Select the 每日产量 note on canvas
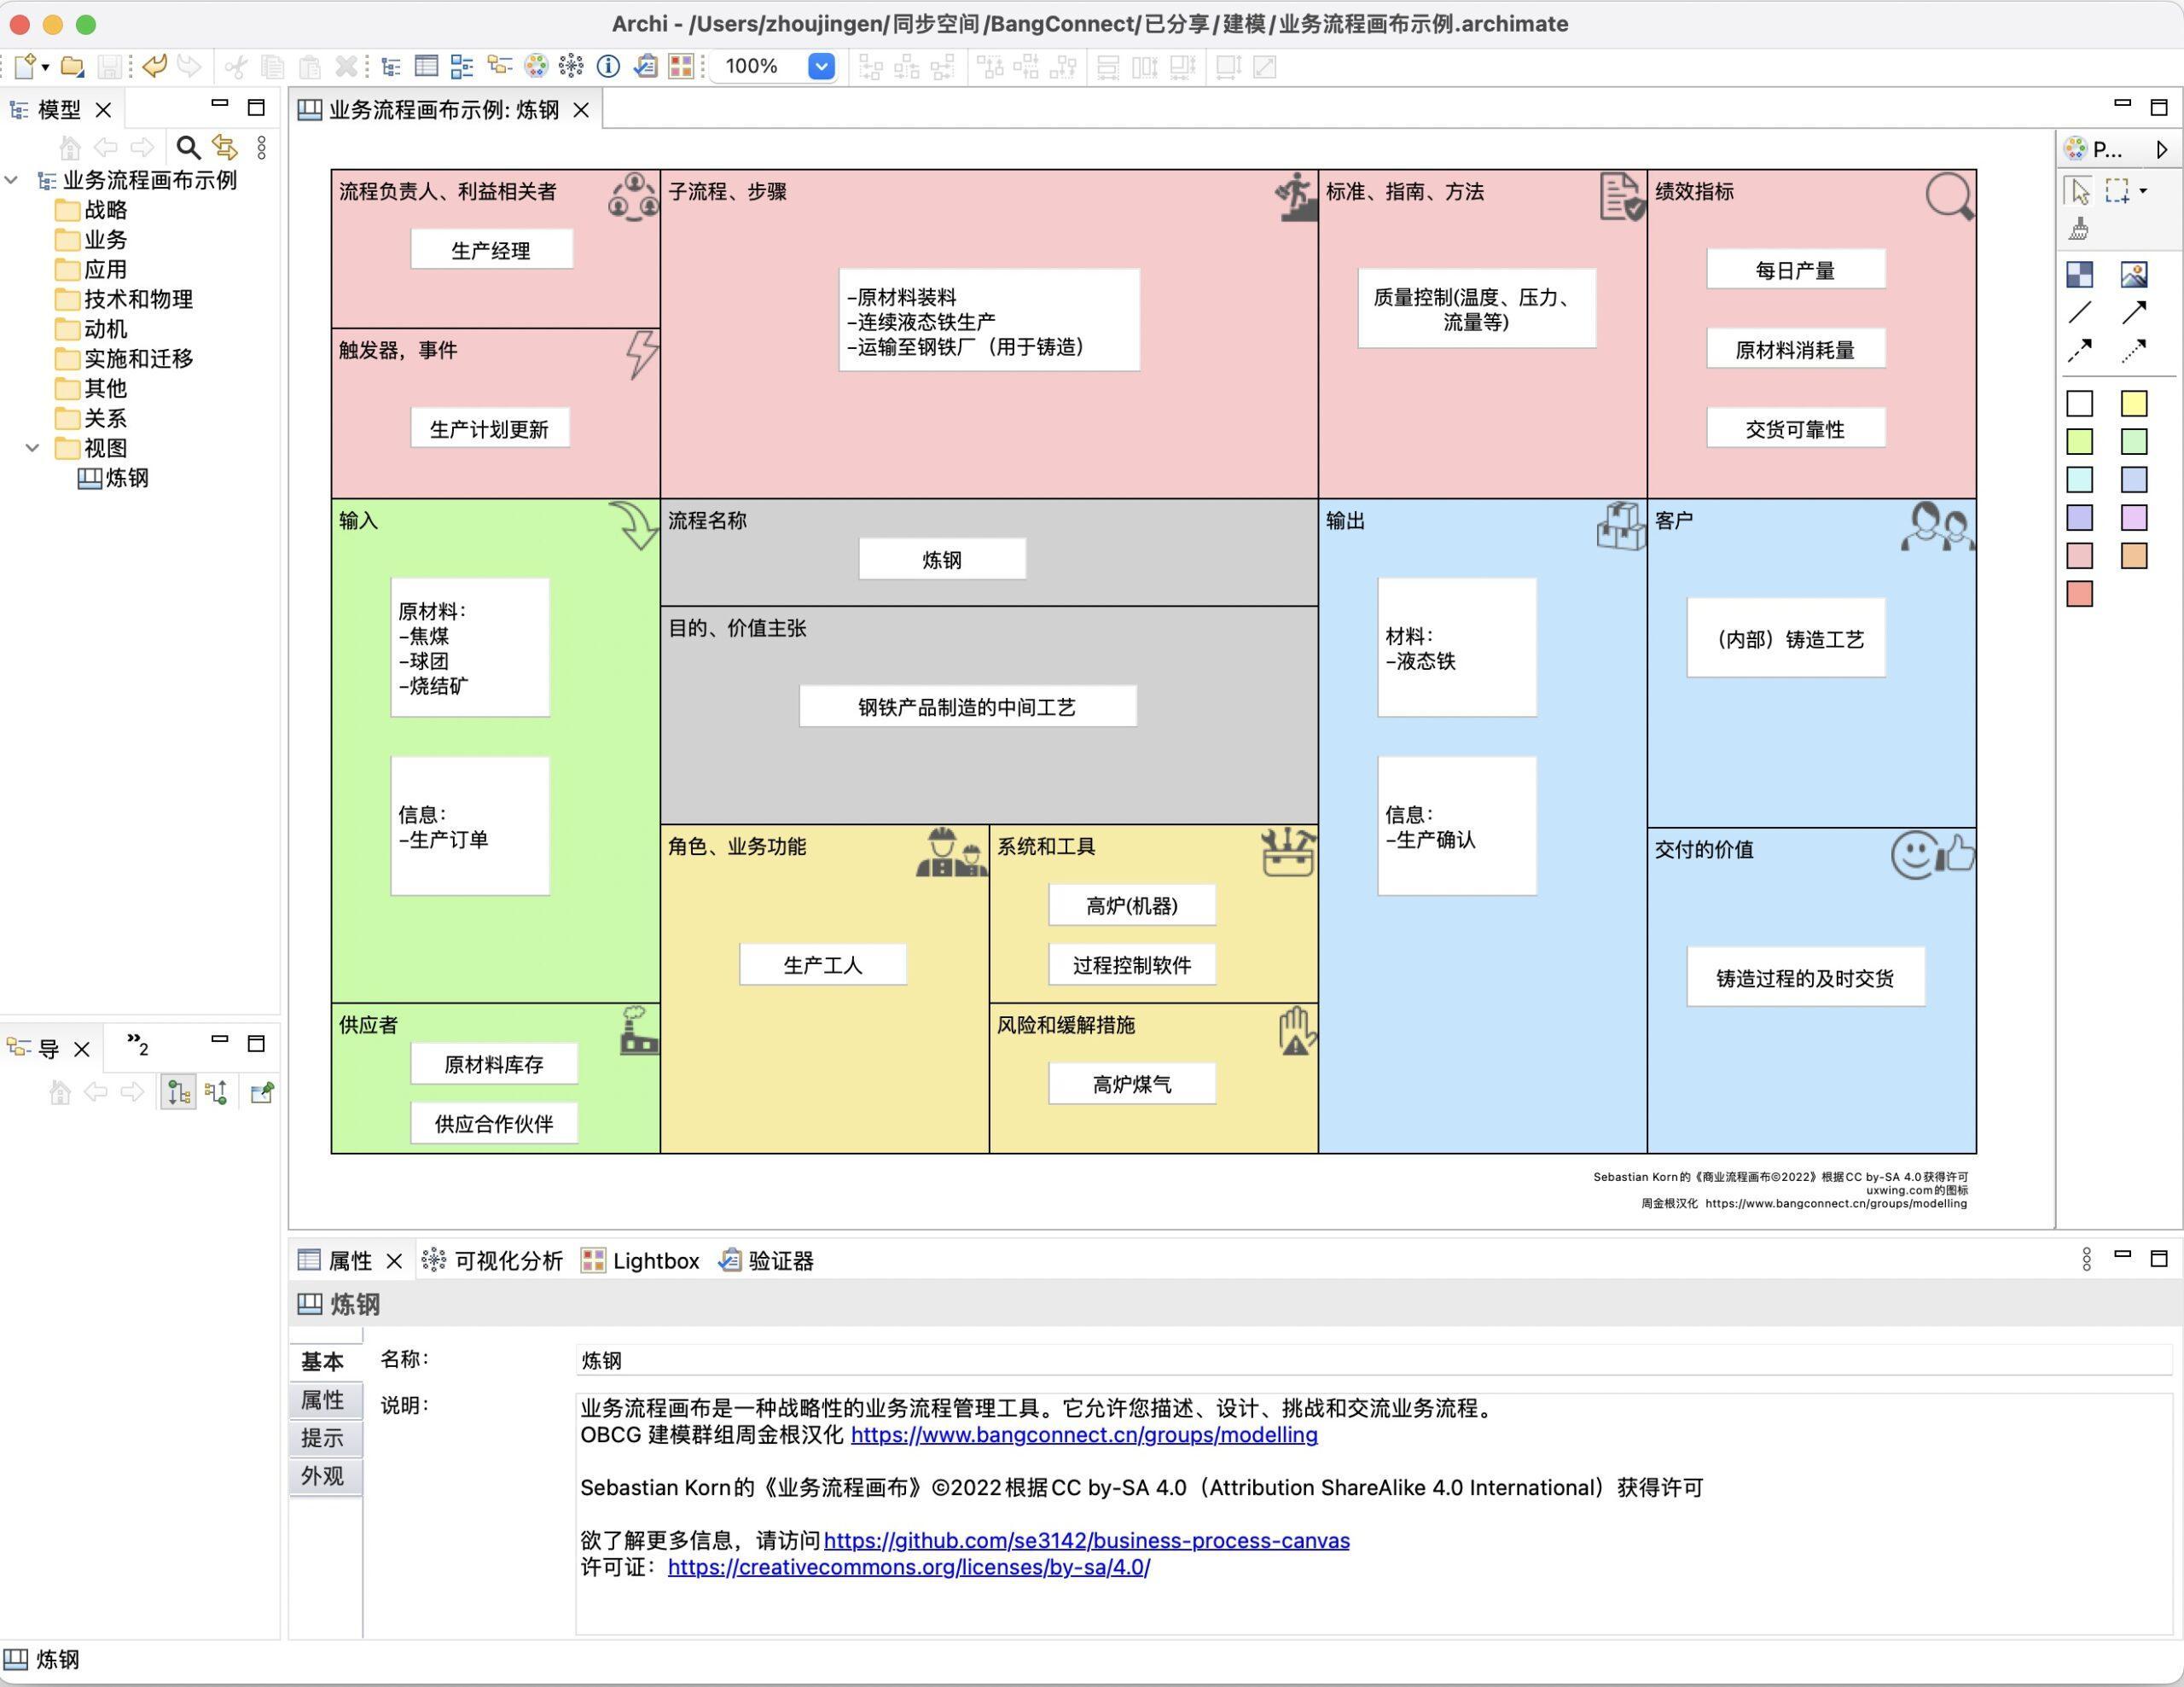Image resolution: width=2184 pixels, height=1687 pixels. tap(1795, 269)
